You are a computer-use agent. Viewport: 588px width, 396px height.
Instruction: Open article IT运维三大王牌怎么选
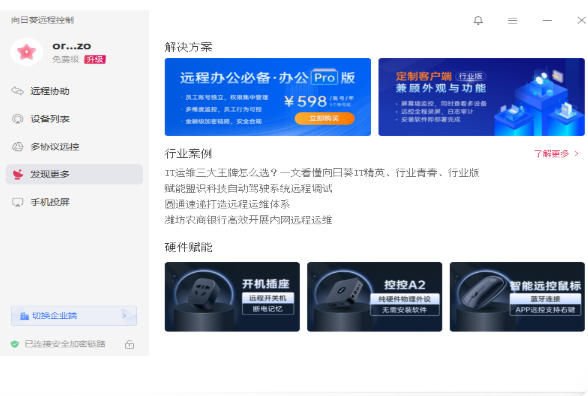(322, 172)
